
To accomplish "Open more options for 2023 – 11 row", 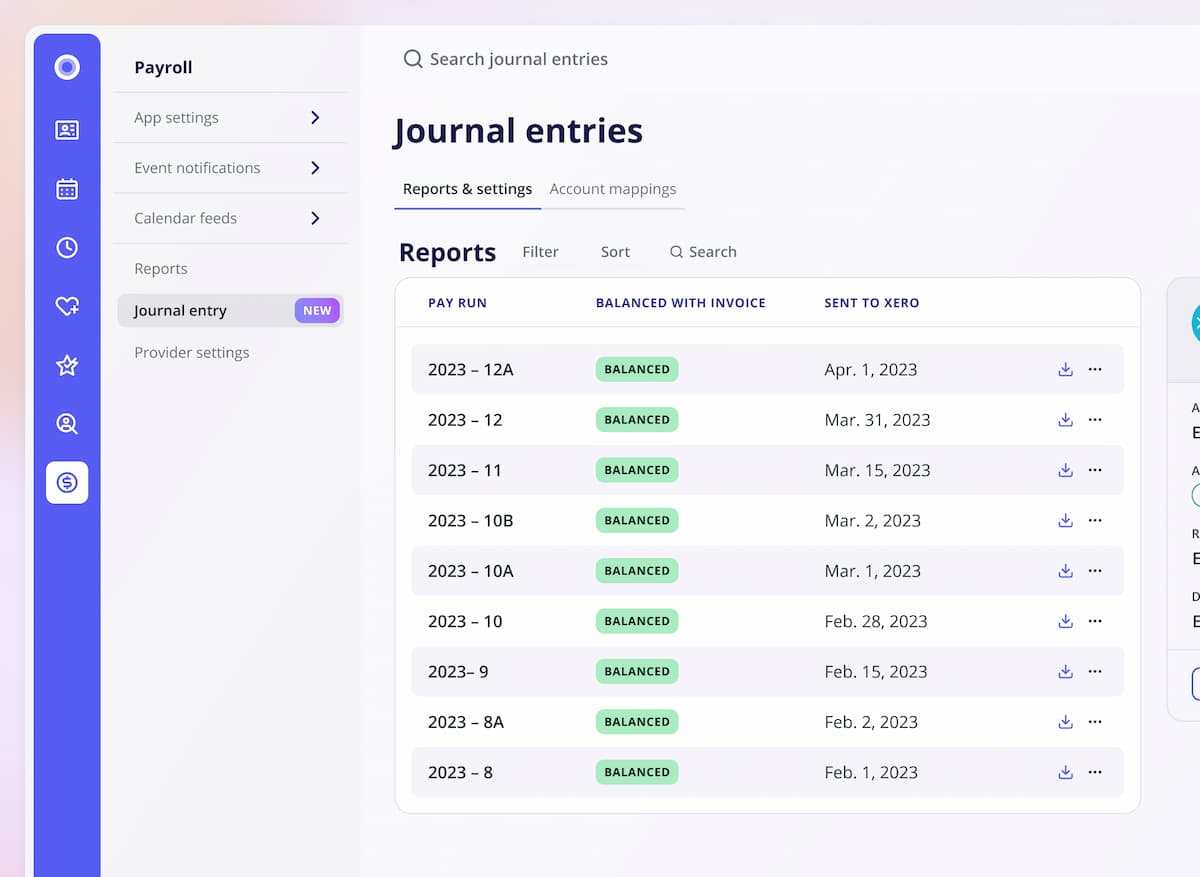I will [1095, 470].
